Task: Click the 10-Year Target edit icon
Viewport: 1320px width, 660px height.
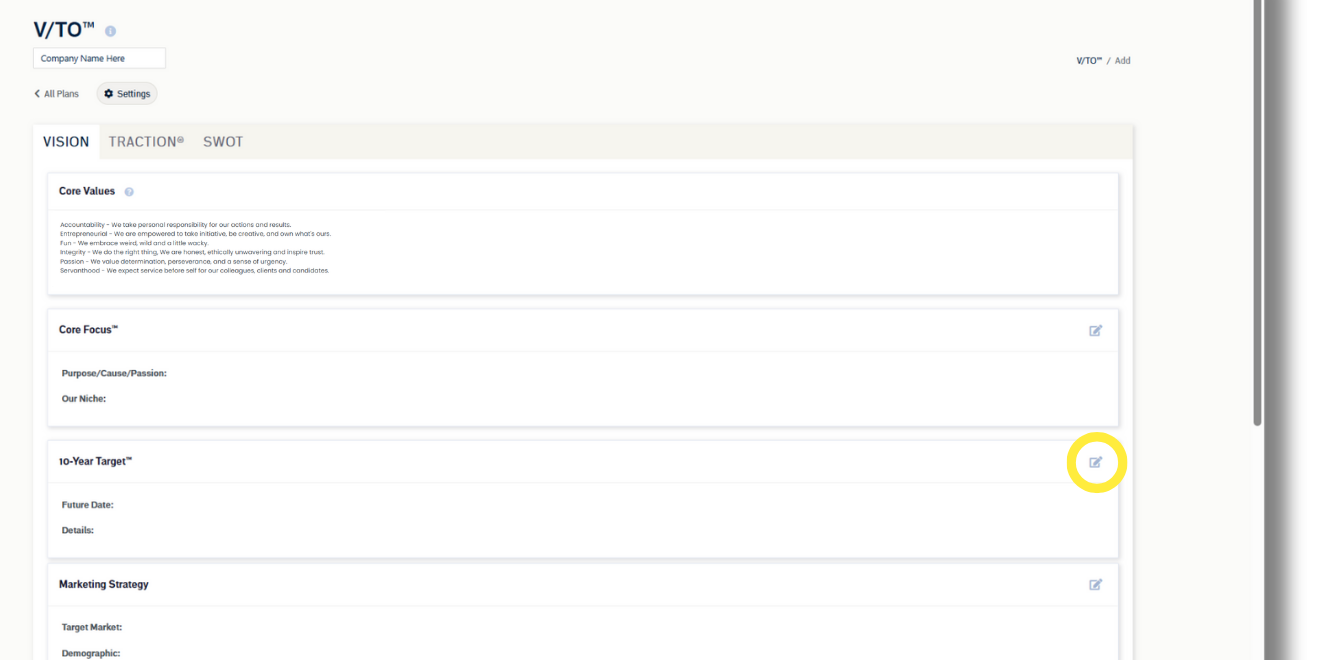Action: (1096, 462)
